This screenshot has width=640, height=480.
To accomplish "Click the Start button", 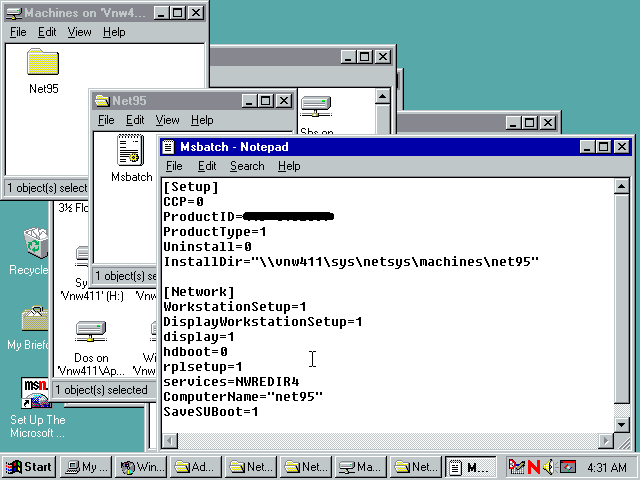I will coord(29,467).
